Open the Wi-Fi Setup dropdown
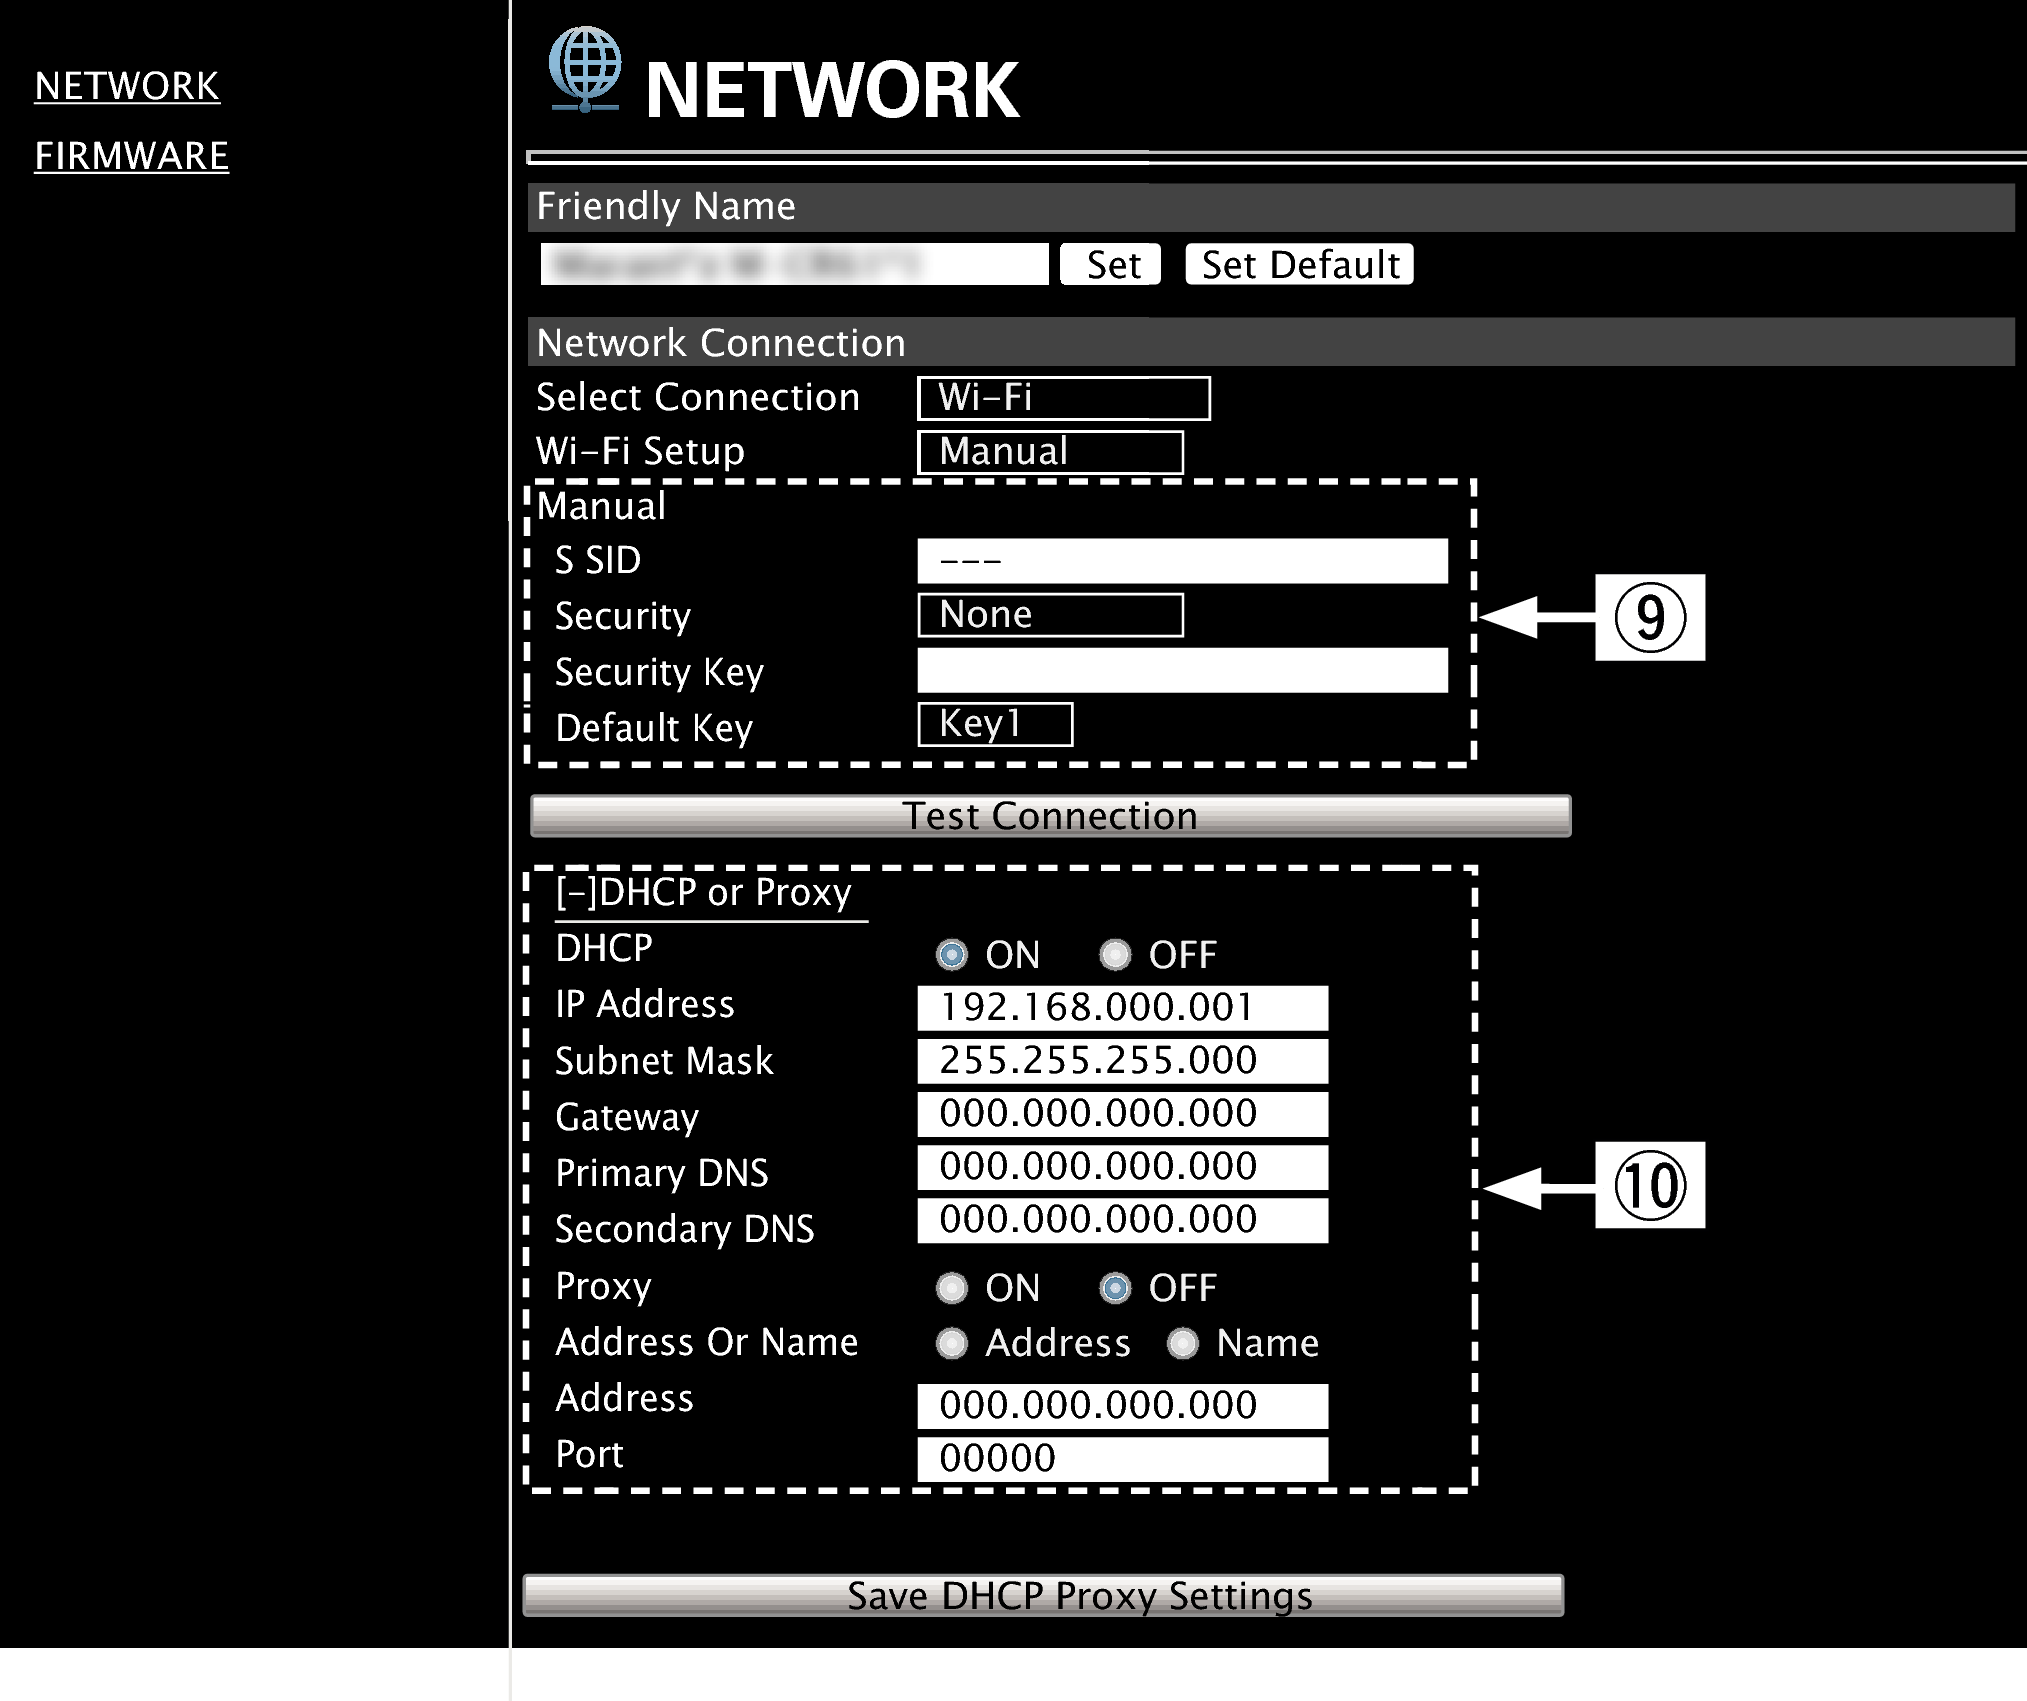This screenshot has height=1701, width=2027. 1049,452
